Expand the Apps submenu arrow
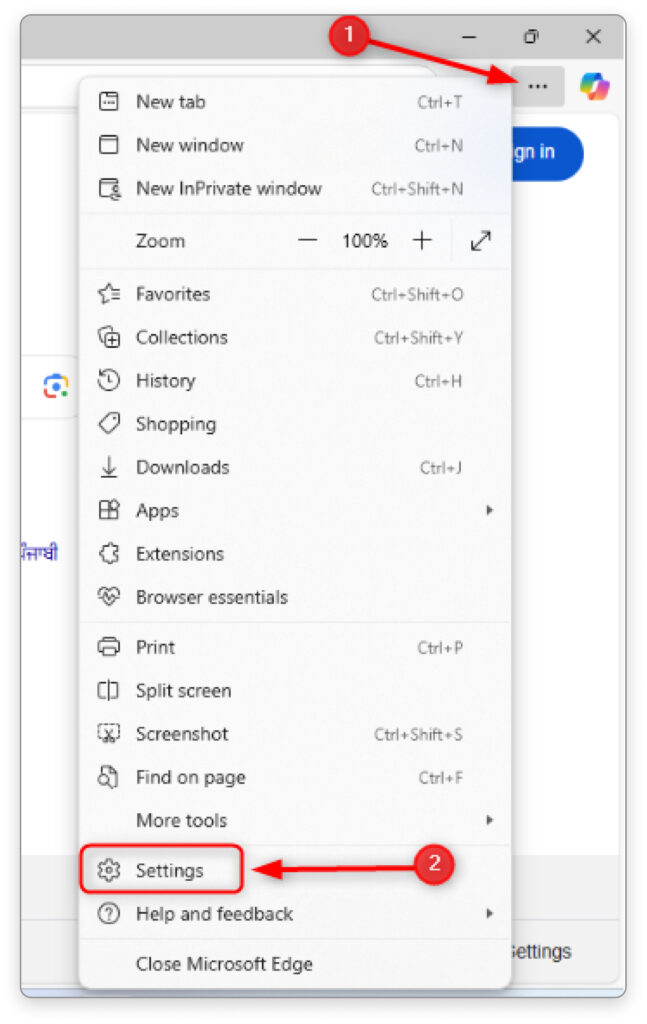Viewport: 647px width, 1024px height. (x=489, y=510)
